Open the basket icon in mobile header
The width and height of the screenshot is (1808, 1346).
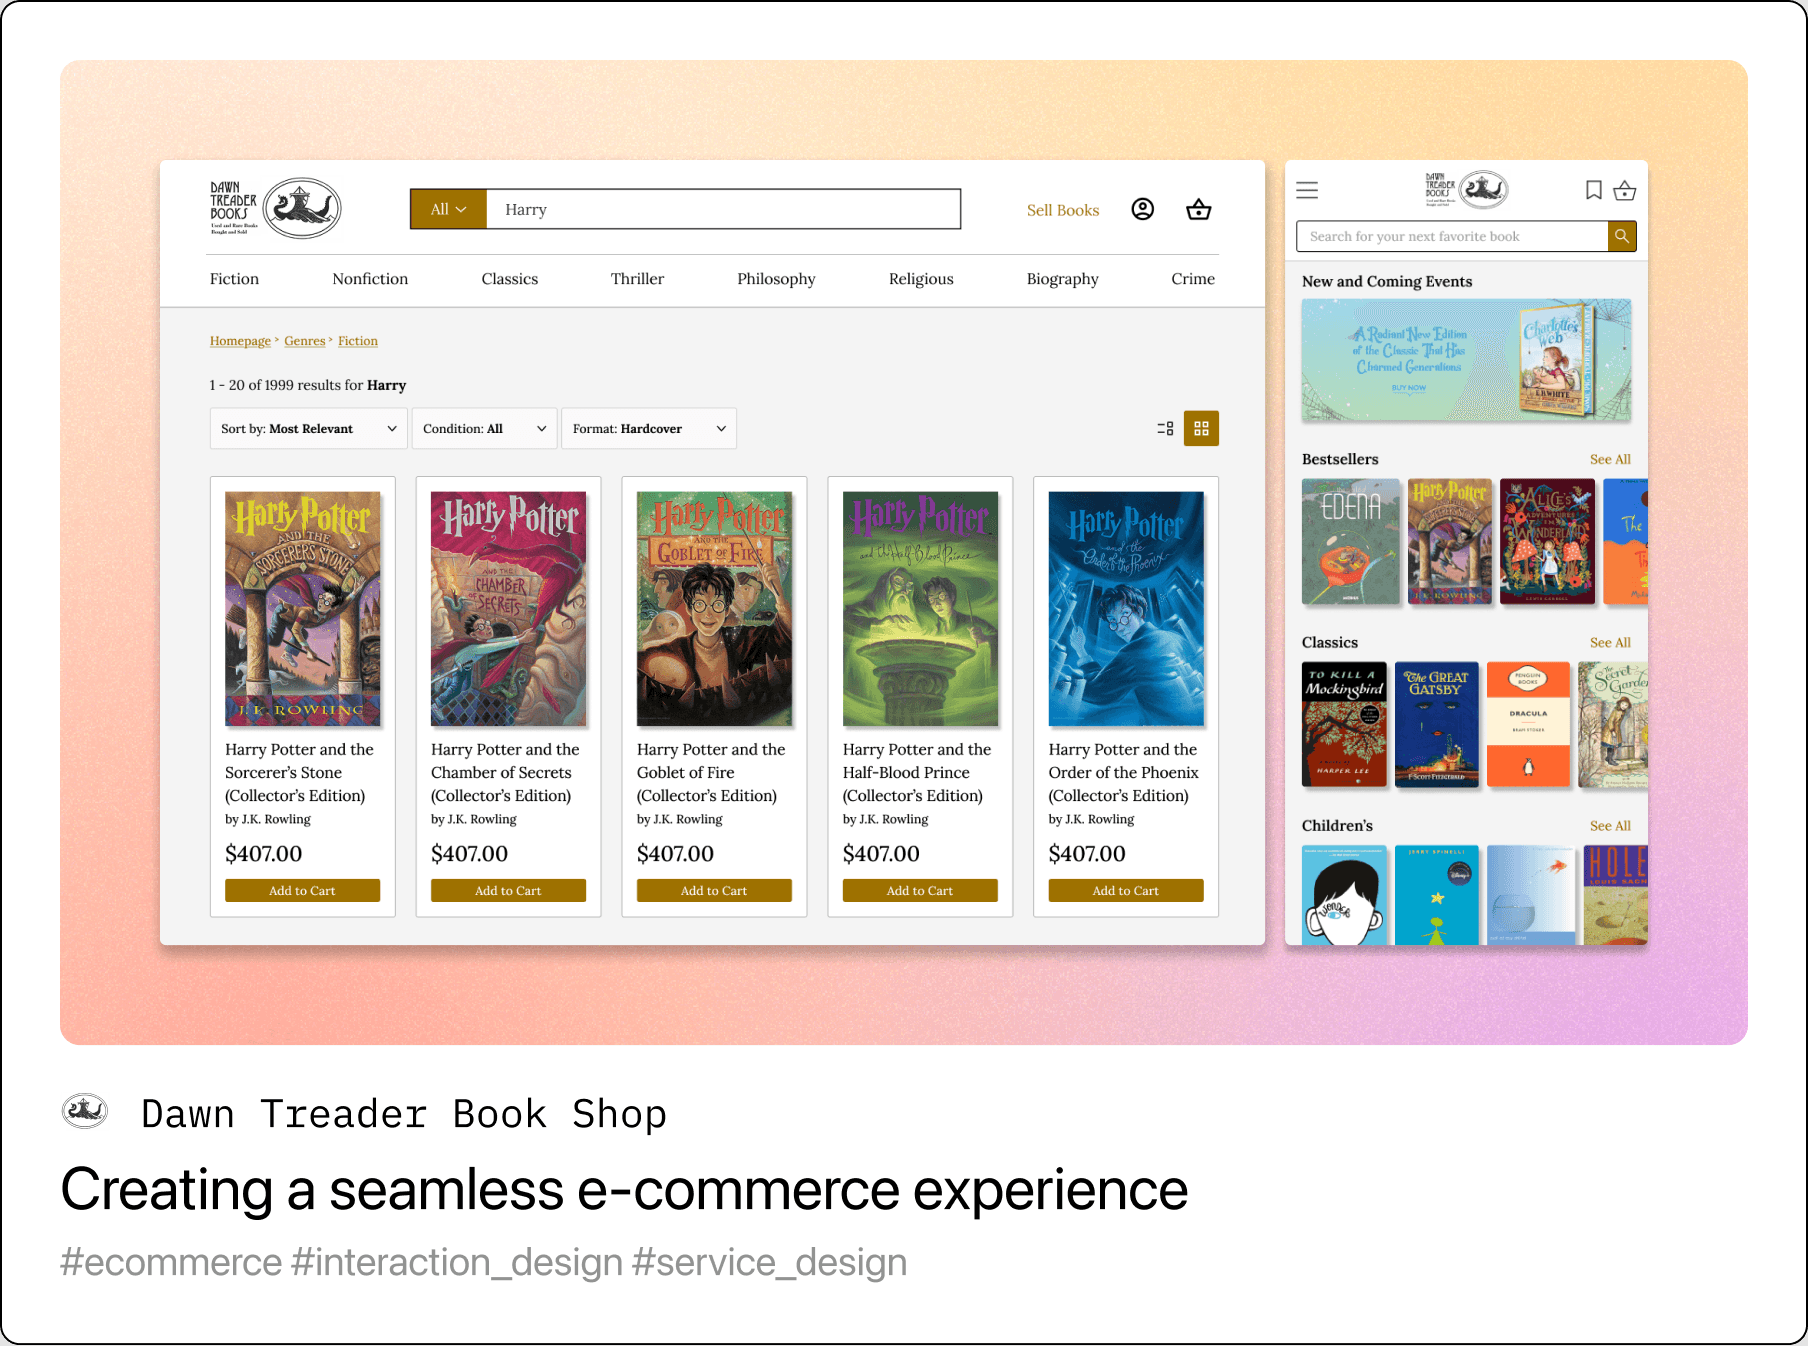1625,190
